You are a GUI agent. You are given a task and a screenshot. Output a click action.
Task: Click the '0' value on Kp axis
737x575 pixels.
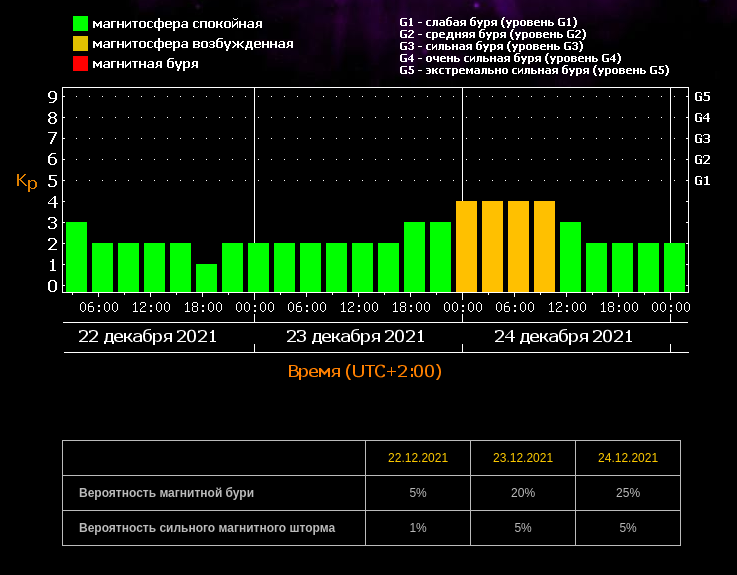pos(53,286)
